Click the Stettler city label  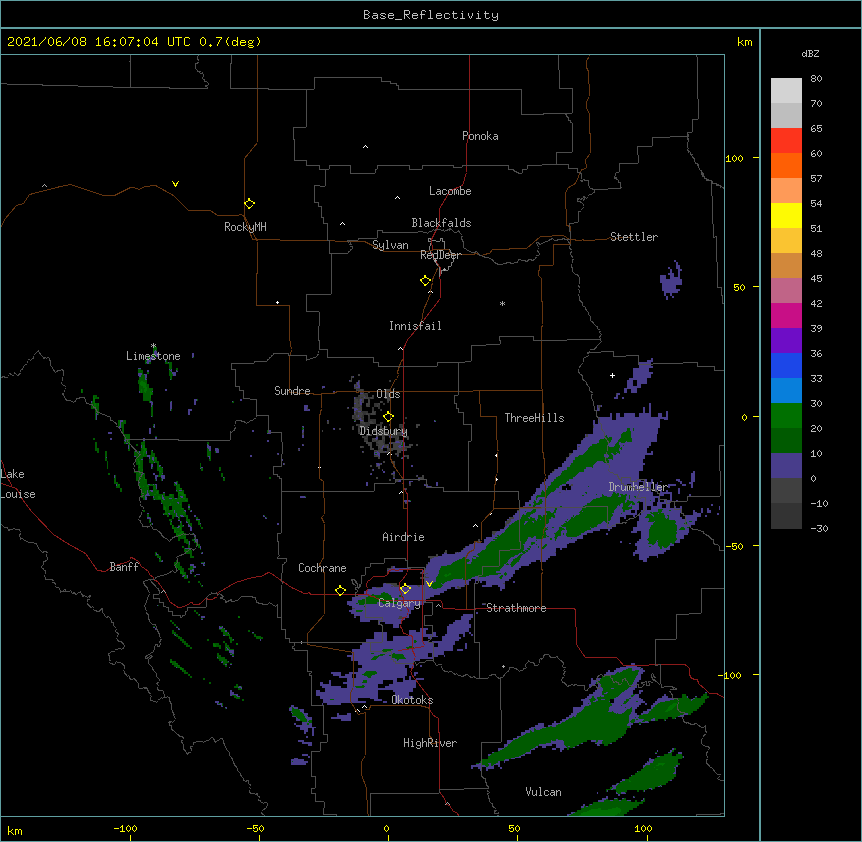pos(634,237)
